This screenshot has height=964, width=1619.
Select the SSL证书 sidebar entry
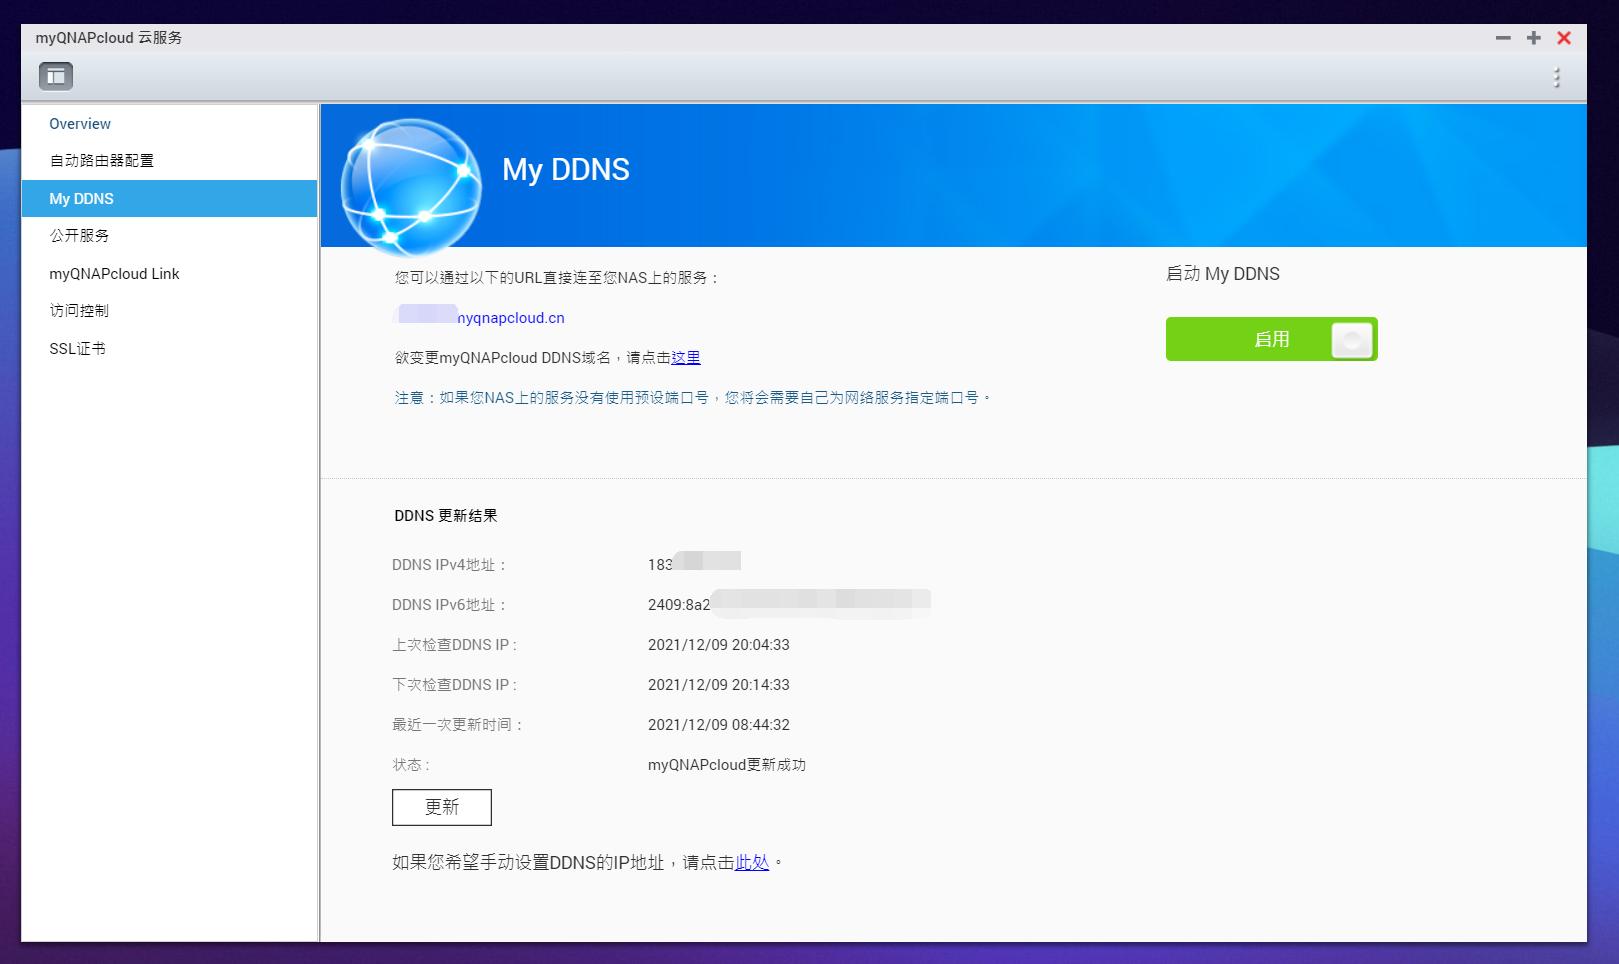[x=77, y=348]
